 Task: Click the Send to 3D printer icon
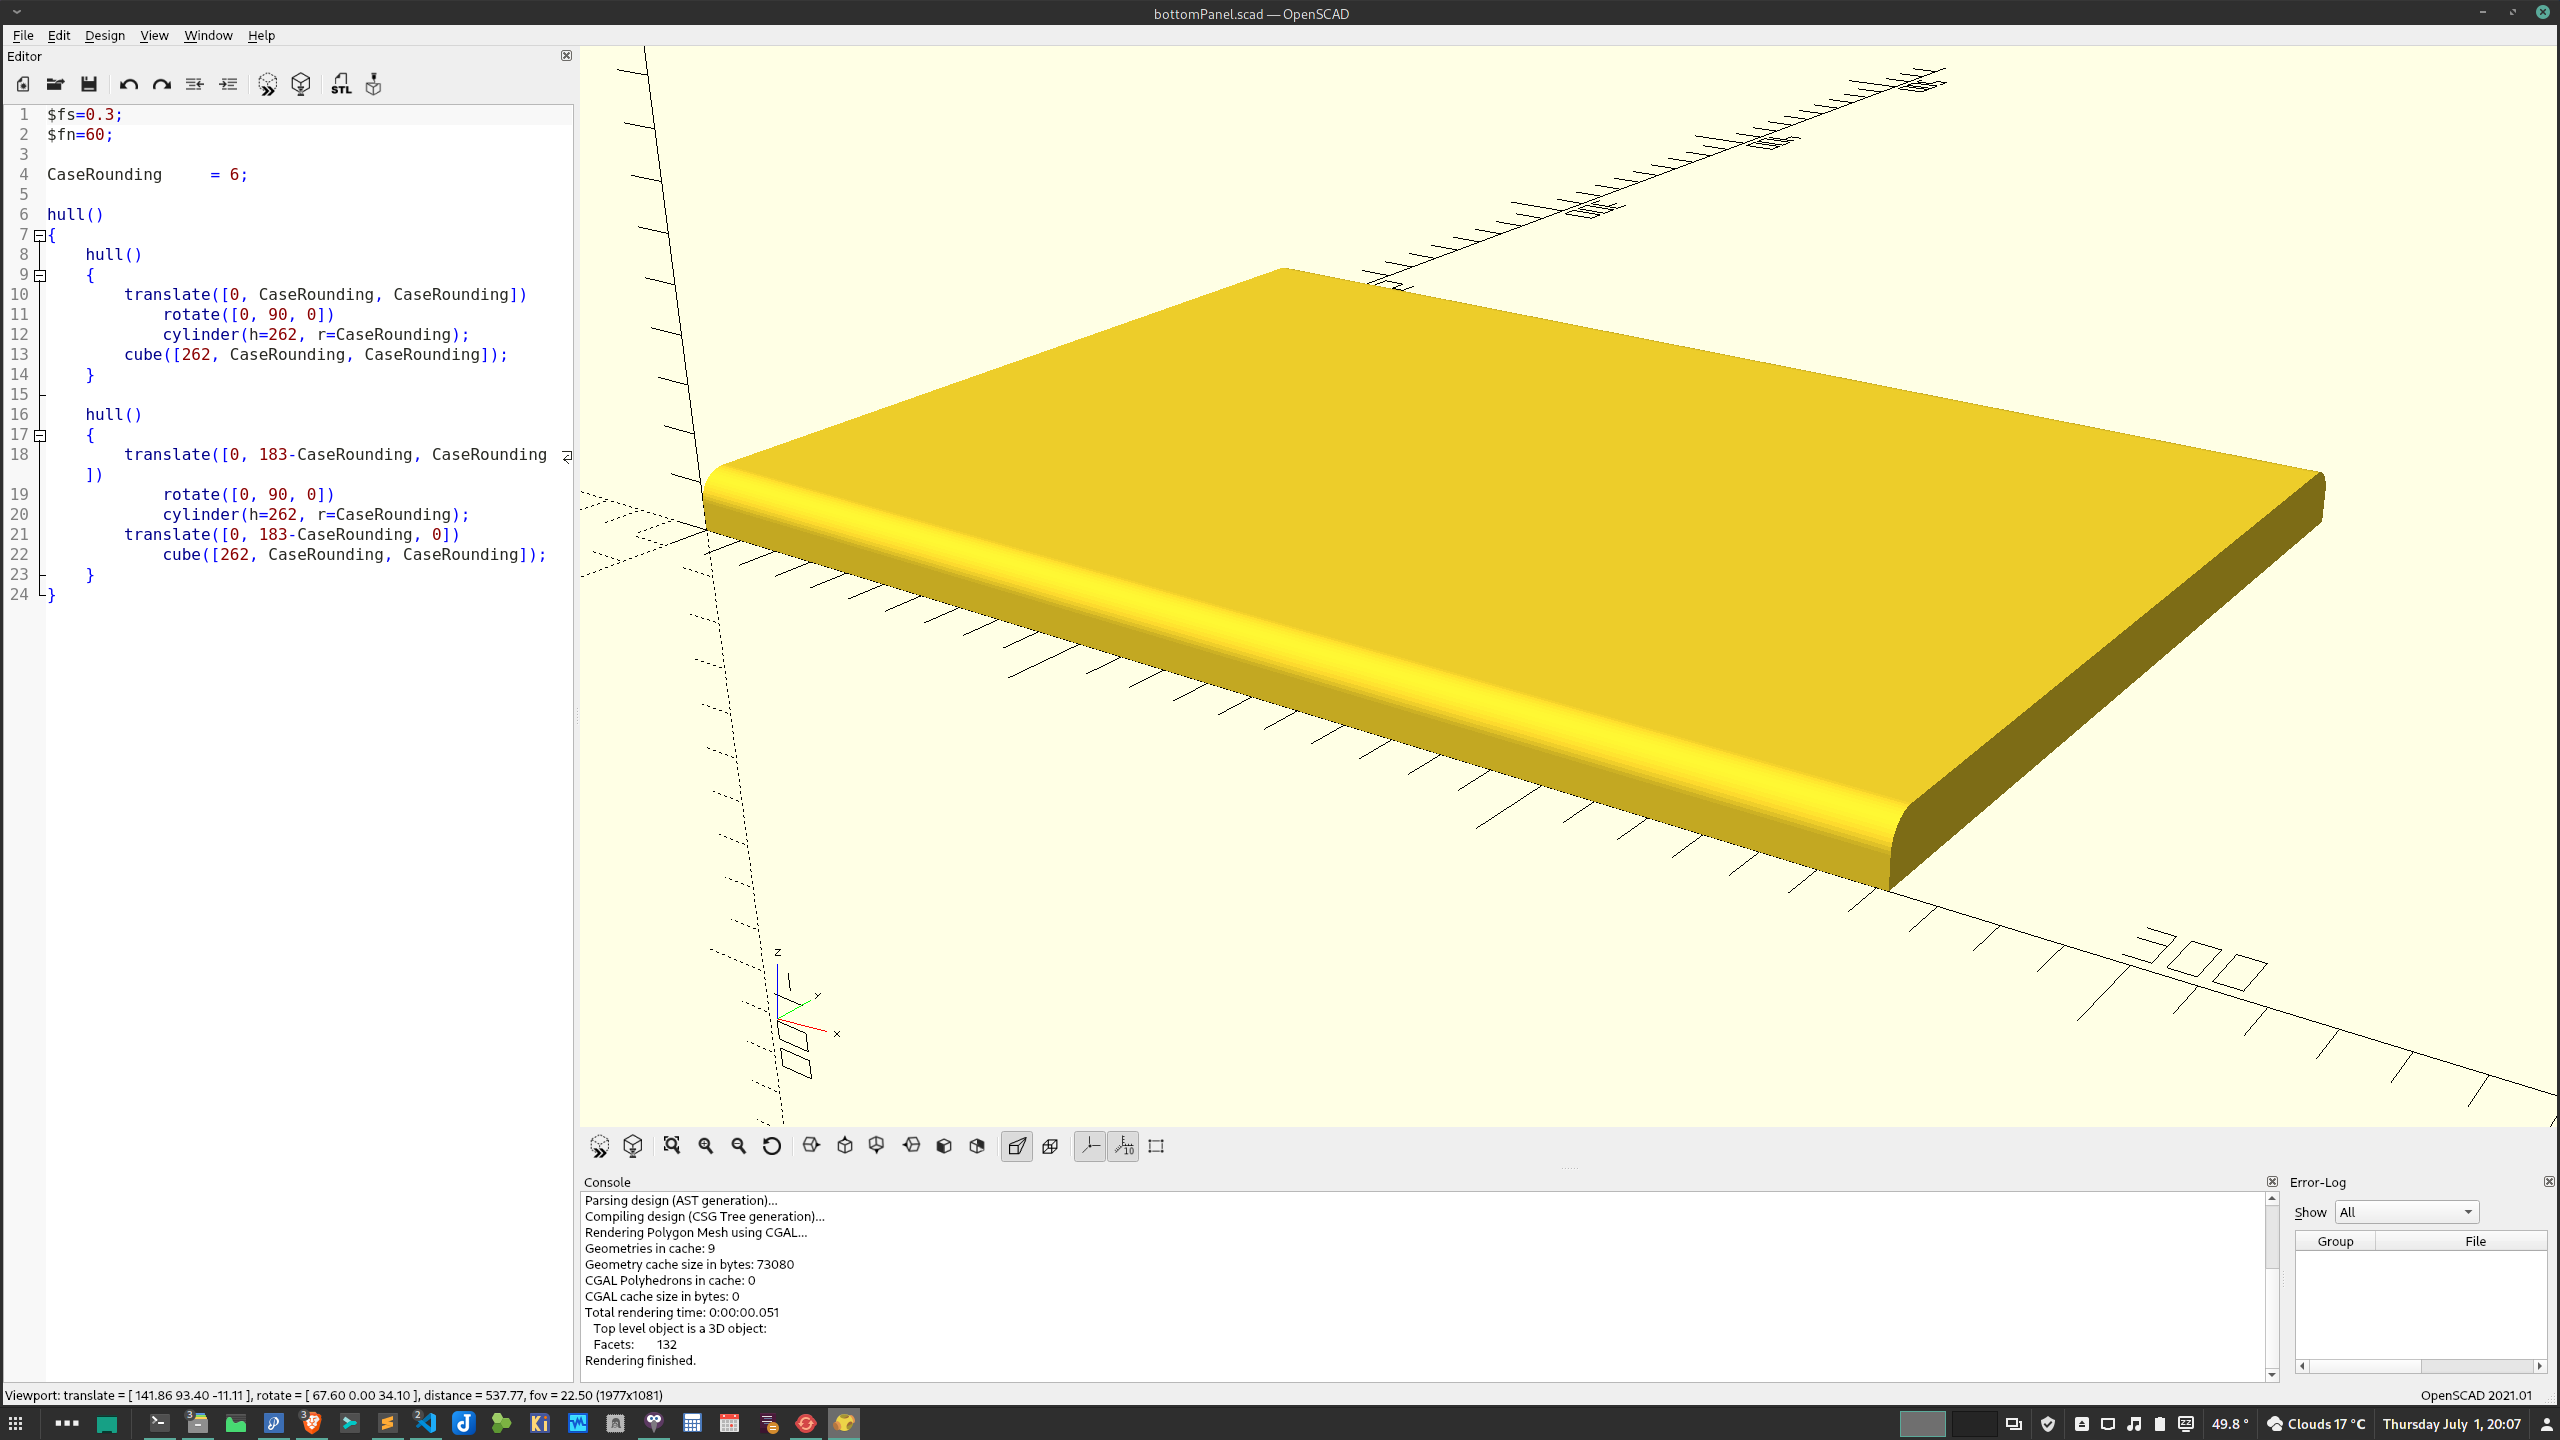373,84
